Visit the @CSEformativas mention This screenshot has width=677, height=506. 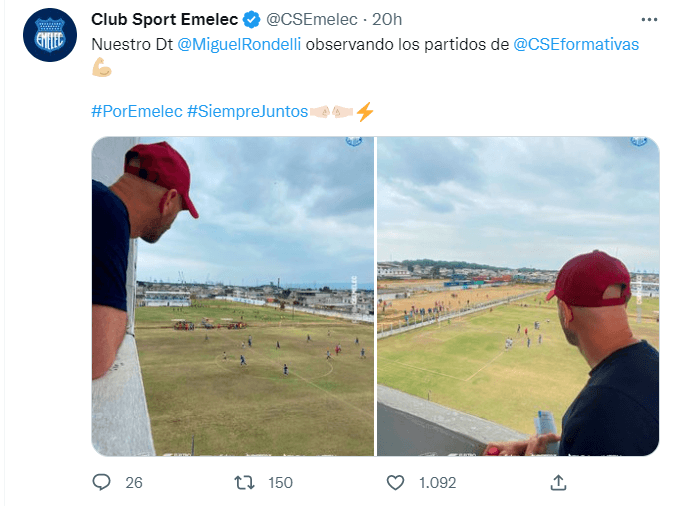pos(576,44)
